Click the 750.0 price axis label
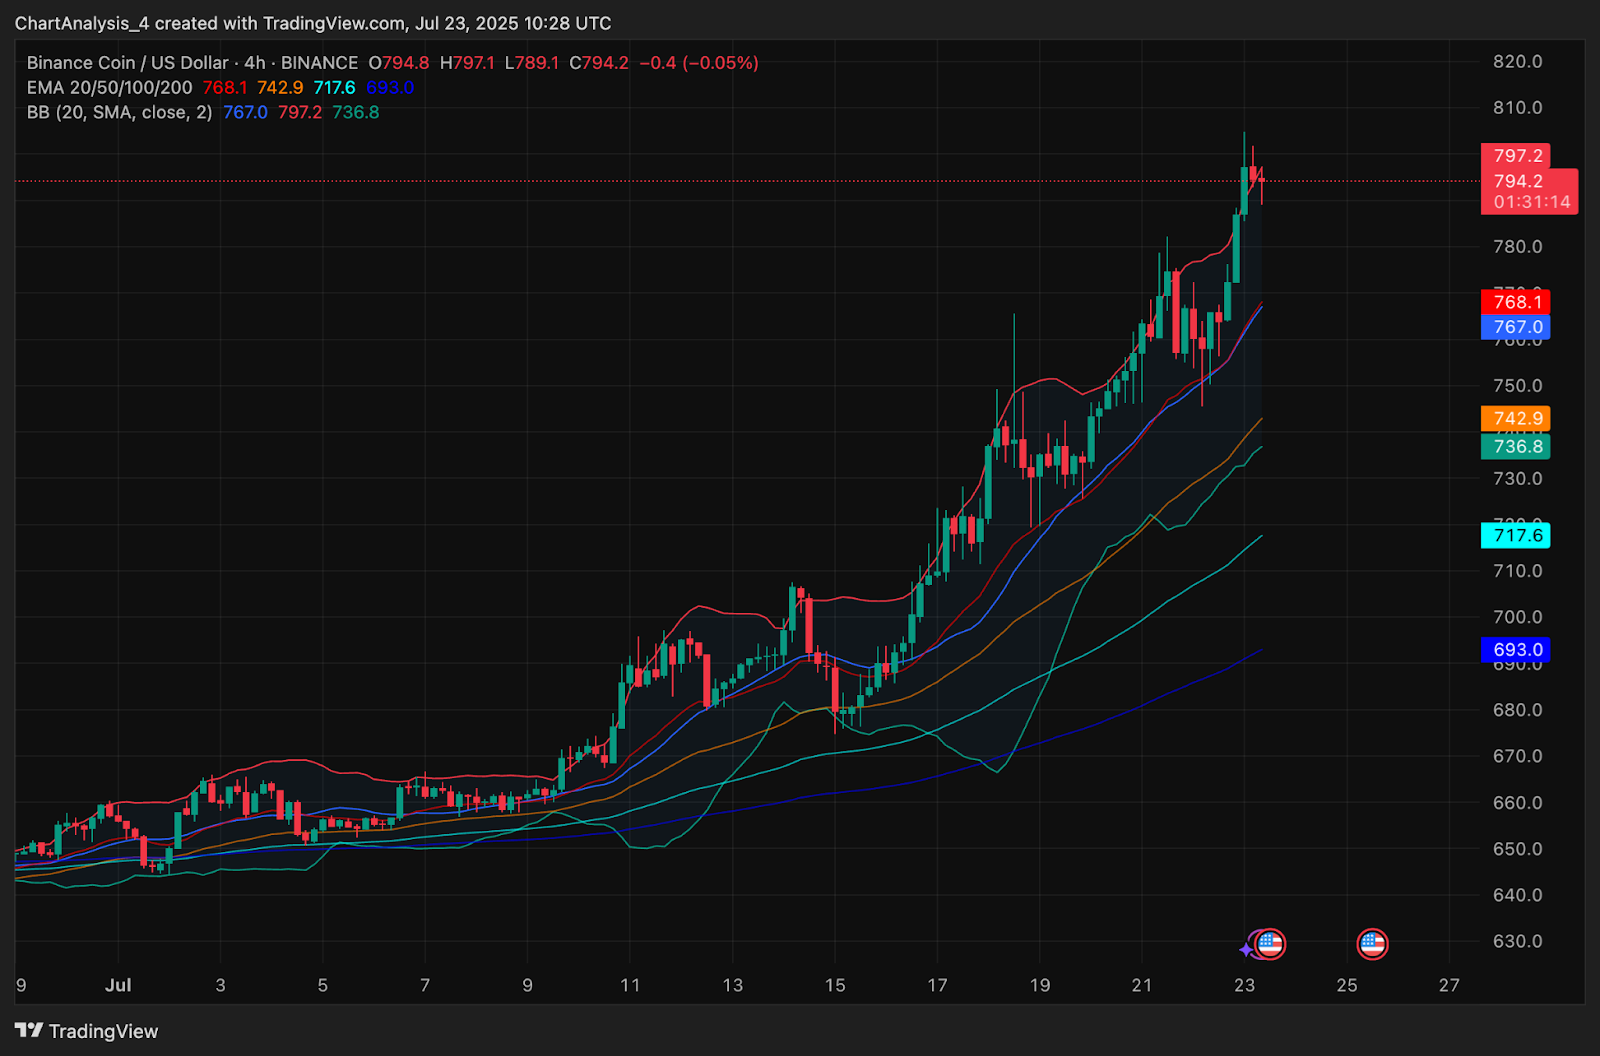Image resolution: width=1600 pixels, height=1056 pixels. point(1518,386)
